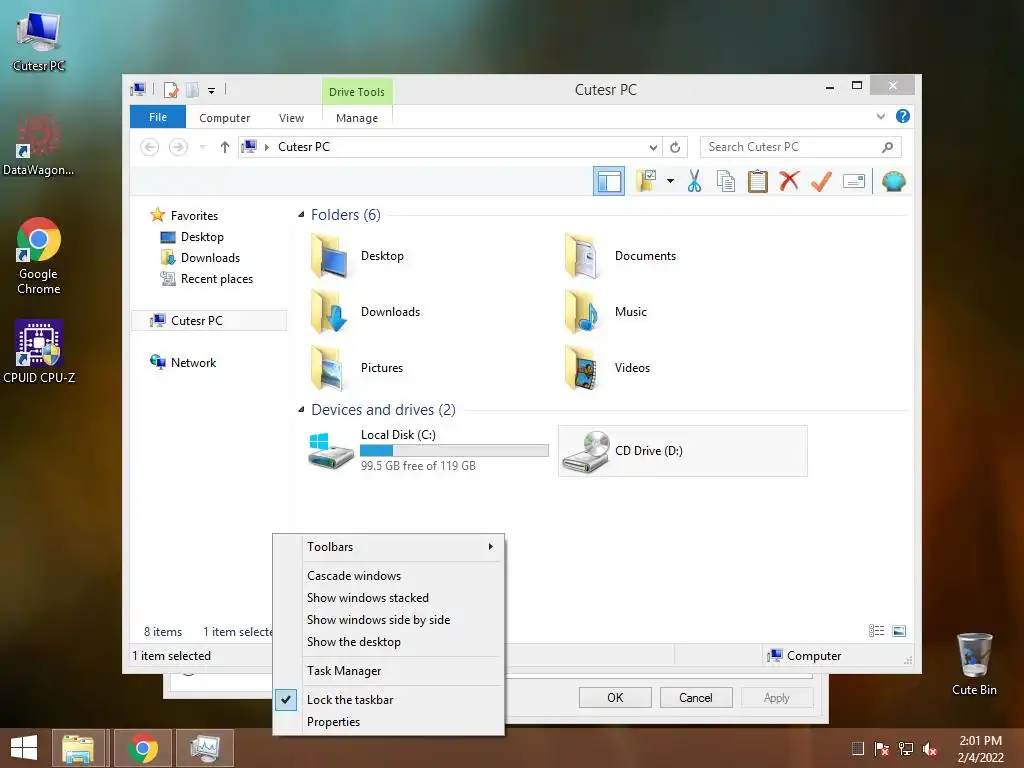Open Task Manager from context menu

pyautogui.click(x=389, y=671)
